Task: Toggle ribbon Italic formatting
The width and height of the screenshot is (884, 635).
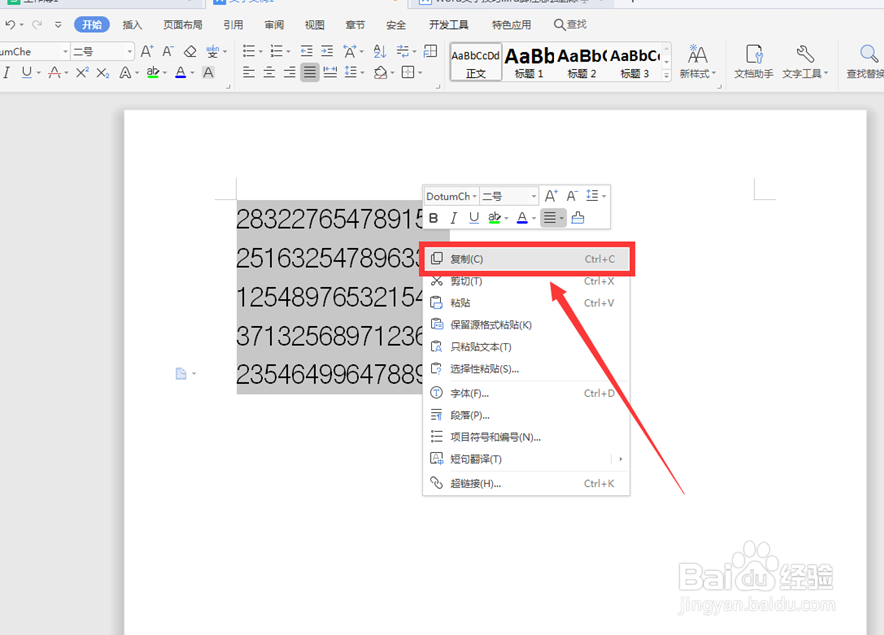Action: [7, 72]
